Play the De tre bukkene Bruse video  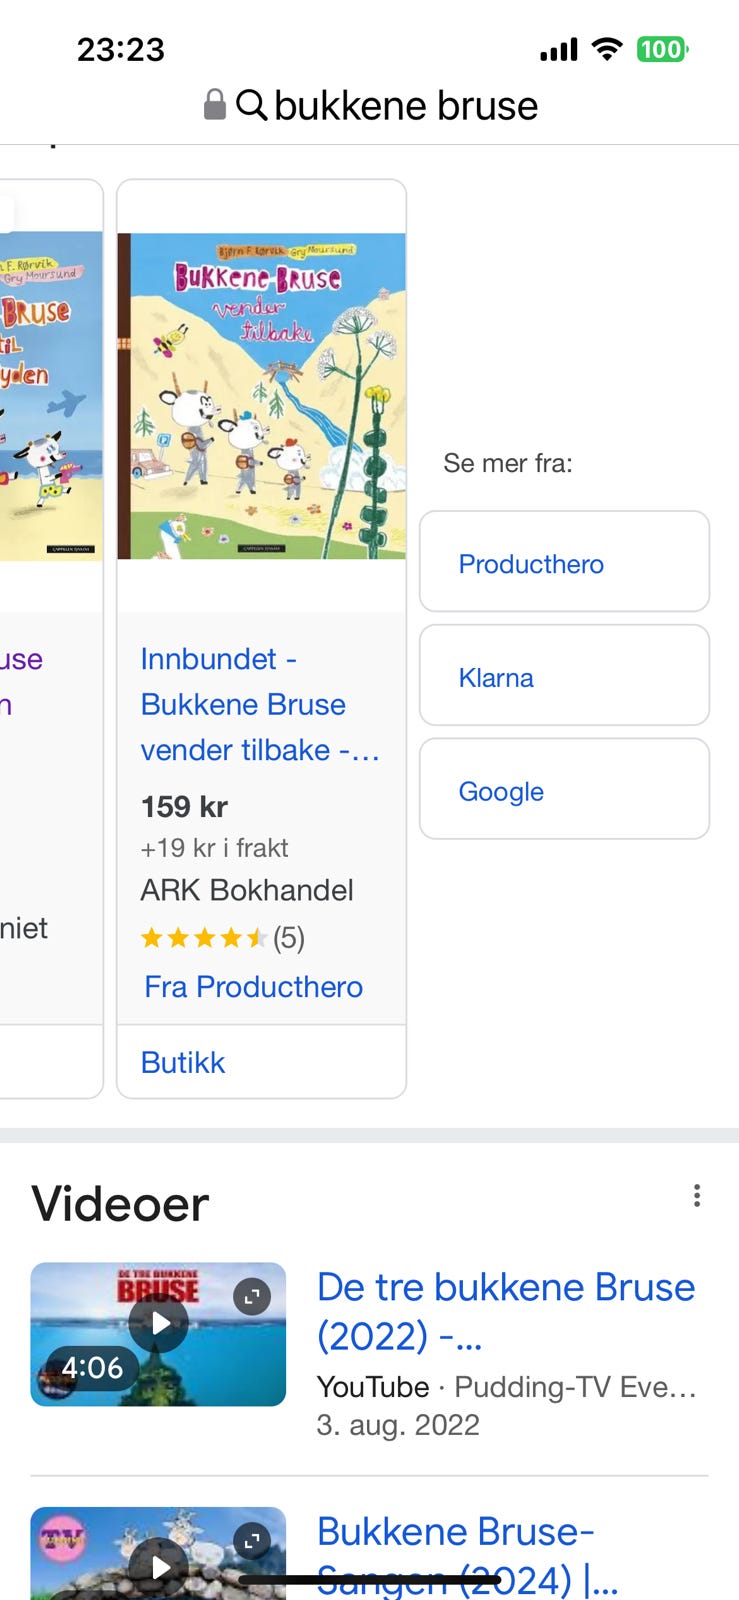[159, 1323]
